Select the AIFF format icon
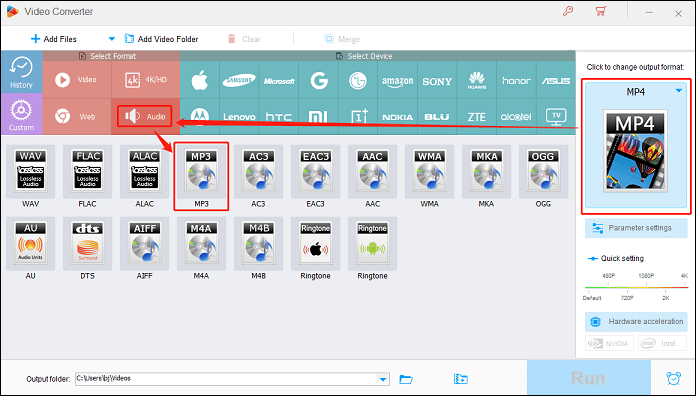The height and width of the screenshot is (396, 696). tap(145, 243)
